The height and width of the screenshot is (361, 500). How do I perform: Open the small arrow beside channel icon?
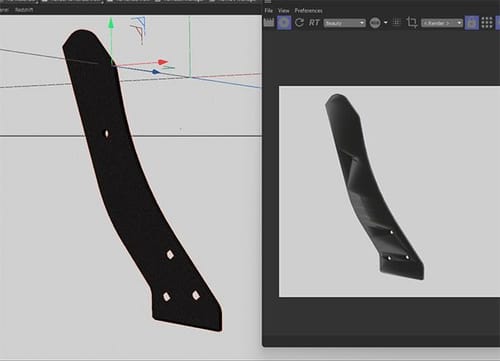(x=386, y=23)
